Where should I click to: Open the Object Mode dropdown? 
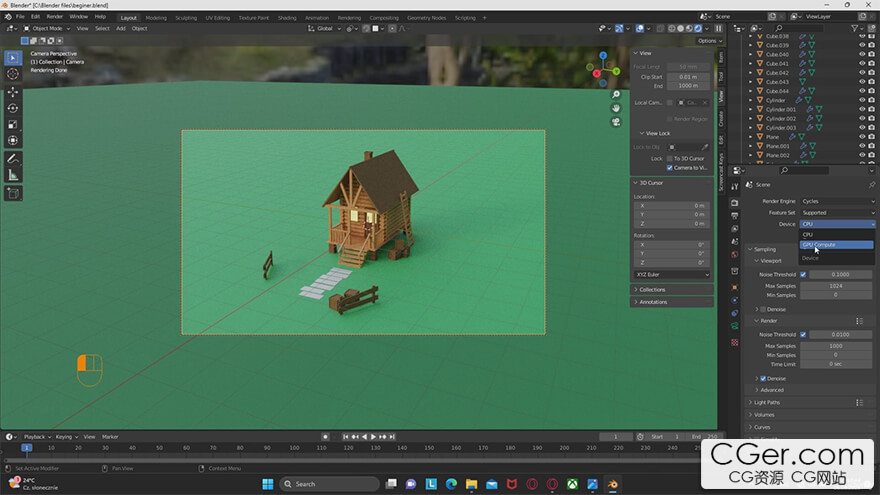[47, 29]
